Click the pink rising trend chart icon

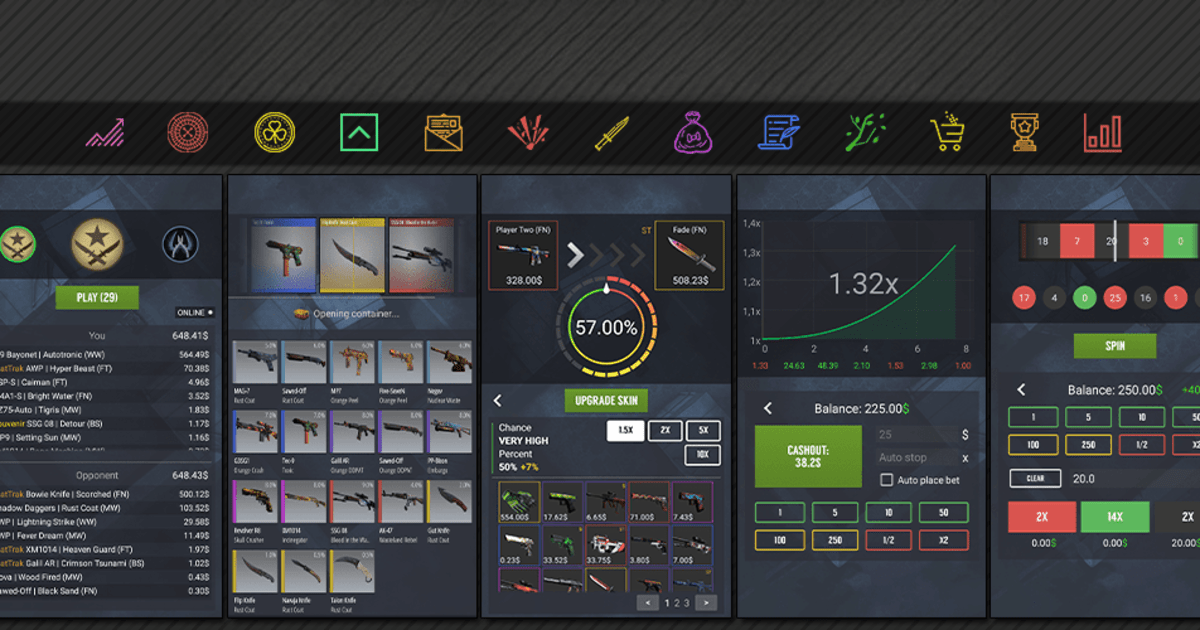(x=105, y=132)
